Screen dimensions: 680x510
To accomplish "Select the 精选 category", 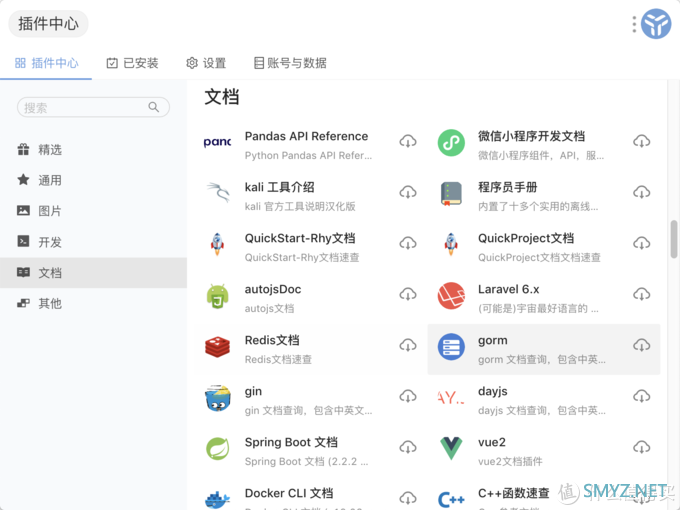I will pos(93,150).
